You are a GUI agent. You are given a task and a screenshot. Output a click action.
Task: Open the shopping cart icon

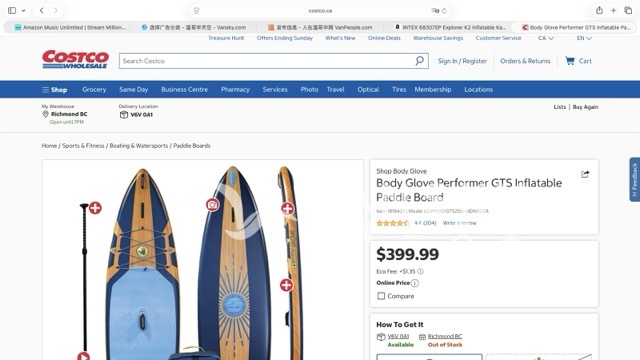[x=569, y=61]
